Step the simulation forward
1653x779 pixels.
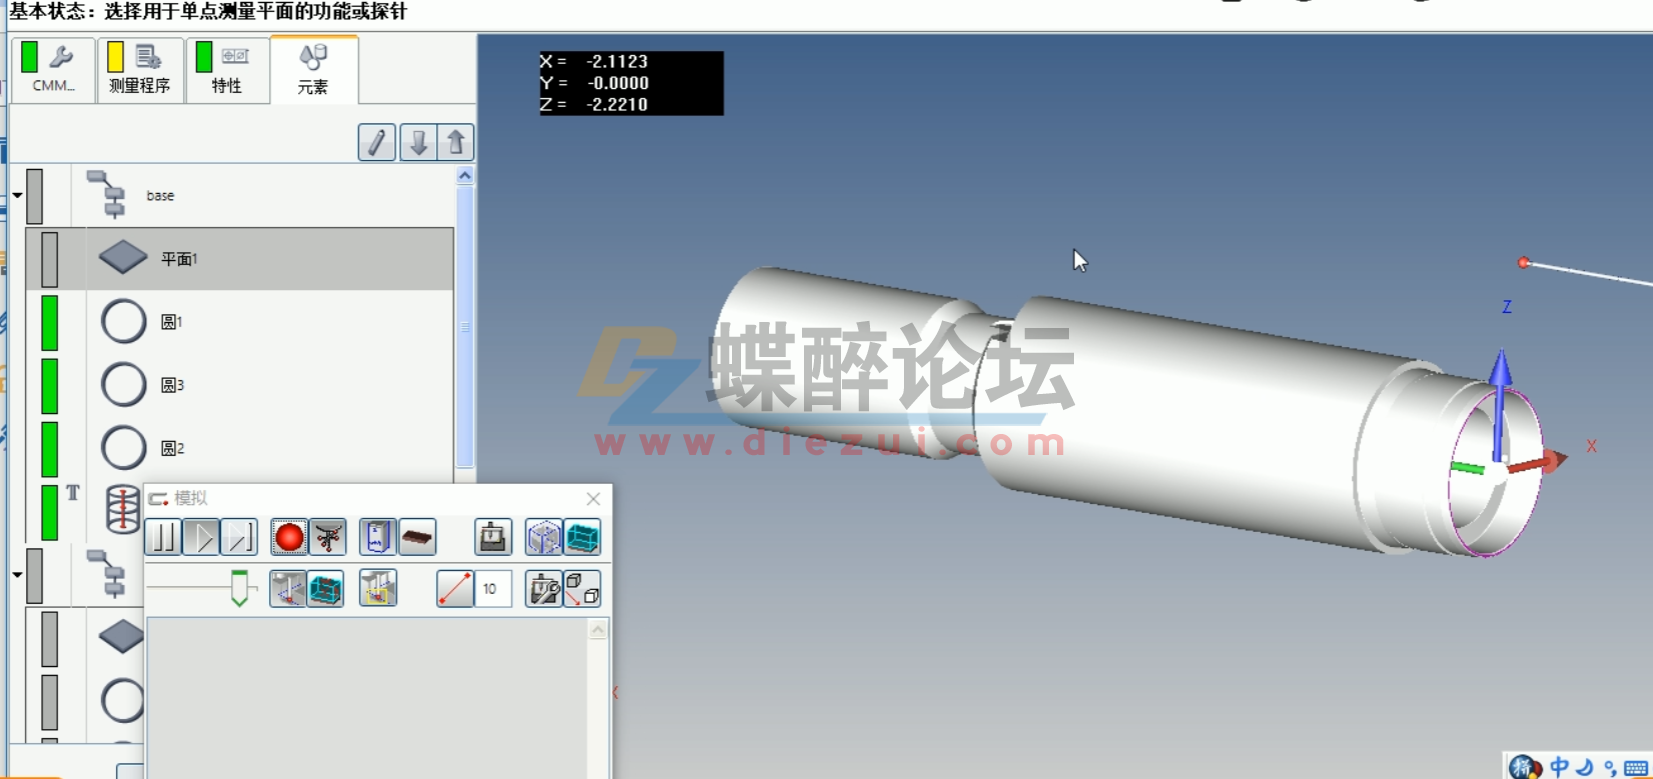pos(239,538)
